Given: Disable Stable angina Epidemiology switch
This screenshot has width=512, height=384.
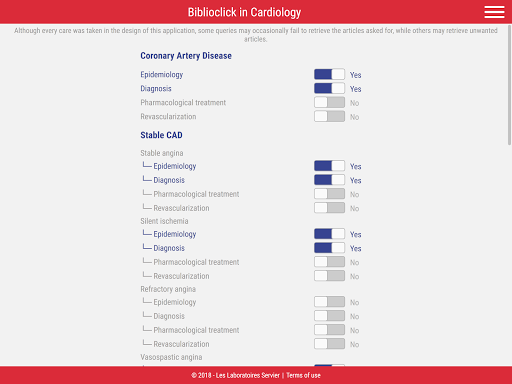Looking at the screenshot, I should tap(329, 166).
